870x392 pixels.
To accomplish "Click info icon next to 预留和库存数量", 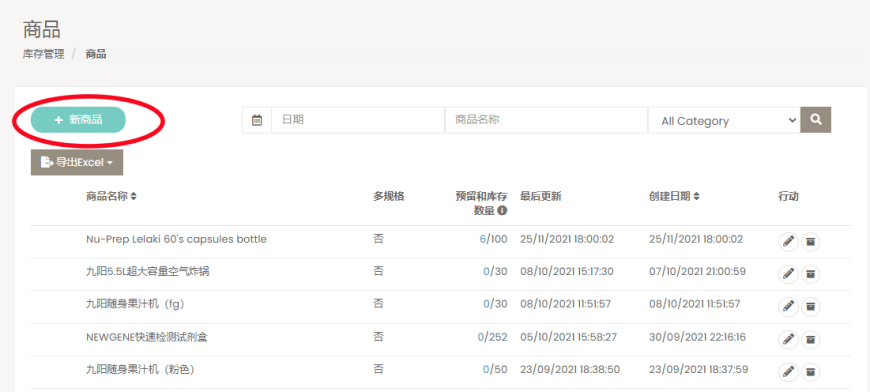I will click(x=502, y=211).
